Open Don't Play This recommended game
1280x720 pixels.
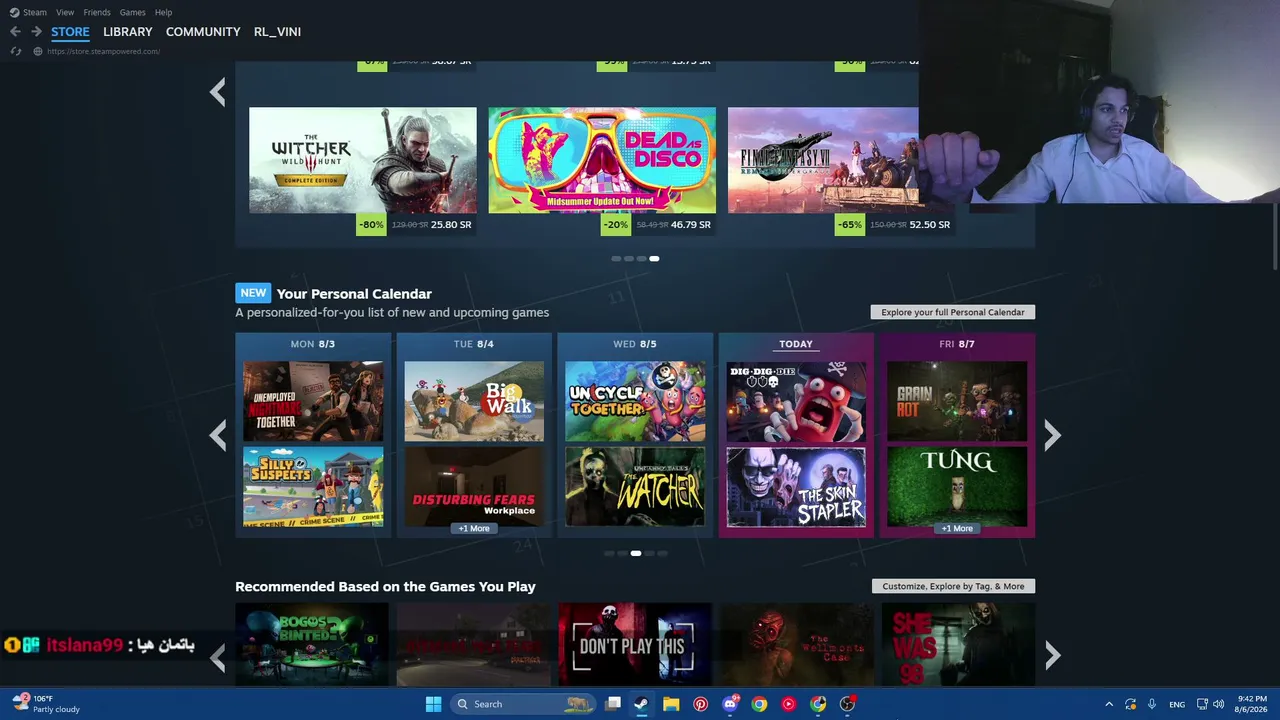(x=635, y=644)
